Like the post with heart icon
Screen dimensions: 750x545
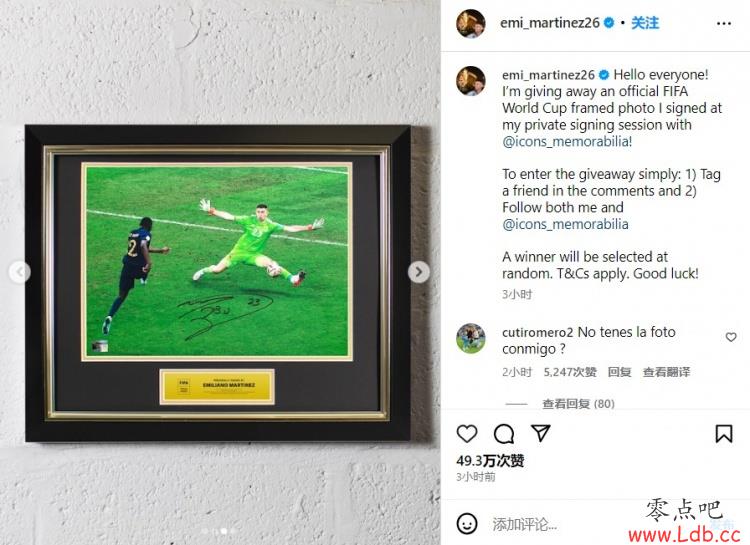click(467, 434)
